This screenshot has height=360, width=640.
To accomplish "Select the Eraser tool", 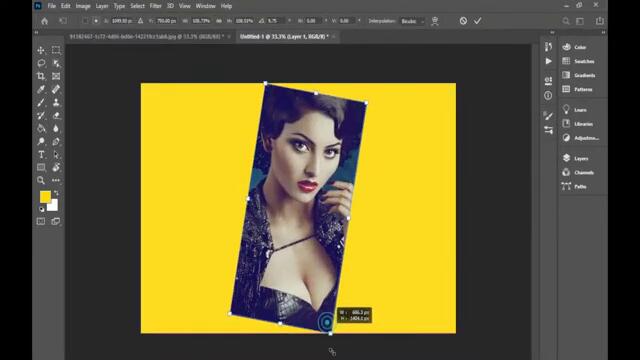I will click(x=56, y=116).
